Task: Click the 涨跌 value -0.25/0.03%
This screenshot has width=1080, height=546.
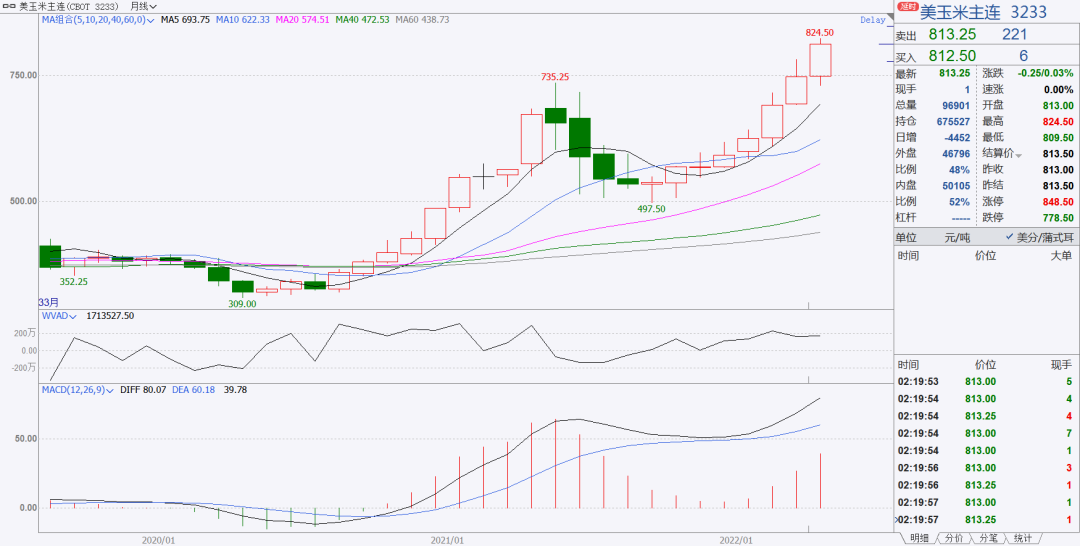Action: point(1044,73)
